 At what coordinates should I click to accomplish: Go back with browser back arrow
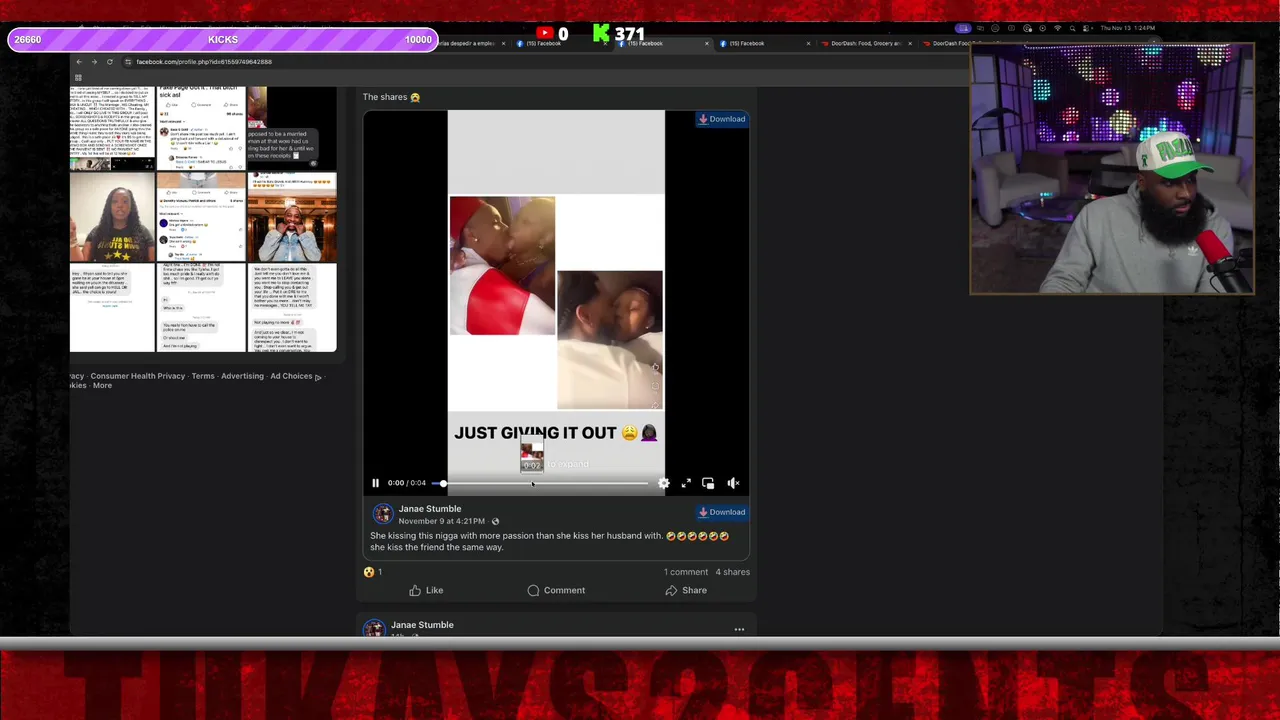pyautogui.click(x=79, y=62)
